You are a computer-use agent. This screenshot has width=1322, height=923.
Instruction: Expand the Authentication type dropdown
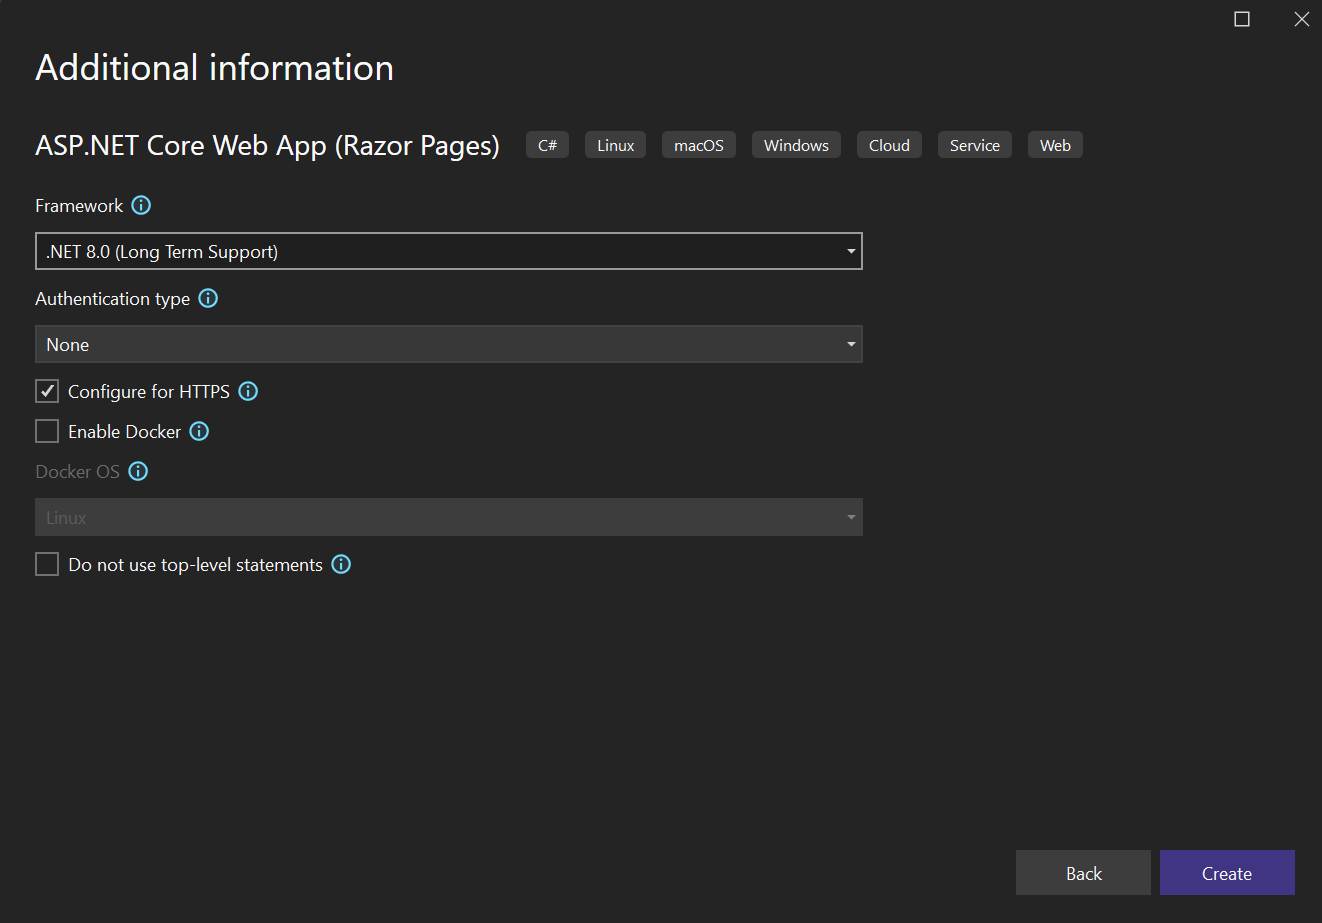pyautogui.click(x=448, y=344)
